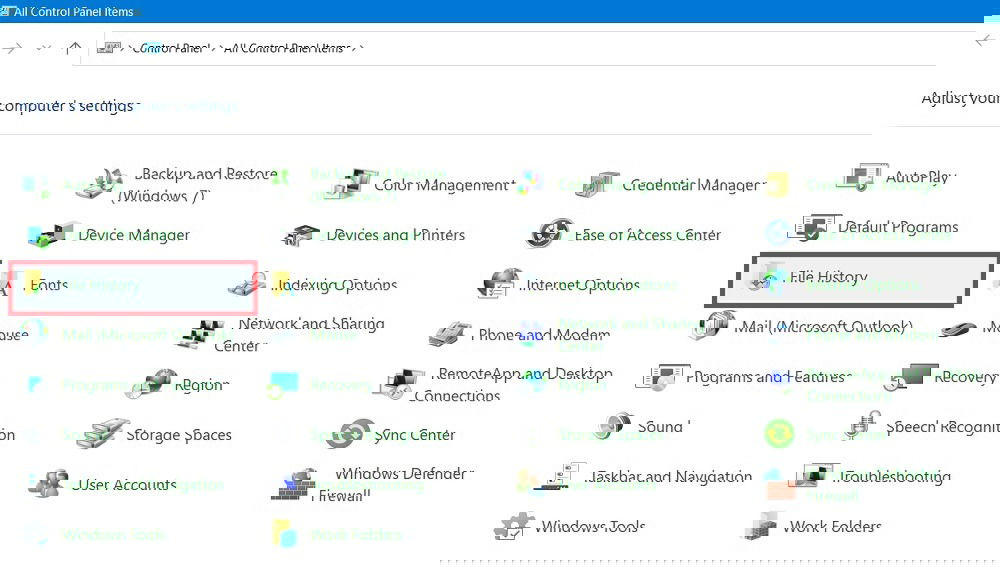Open Ease of Access Center icon
Image resolution: width=1000 pixels, height=567 pixels.
pyautogui.click(x=550, y=234)
